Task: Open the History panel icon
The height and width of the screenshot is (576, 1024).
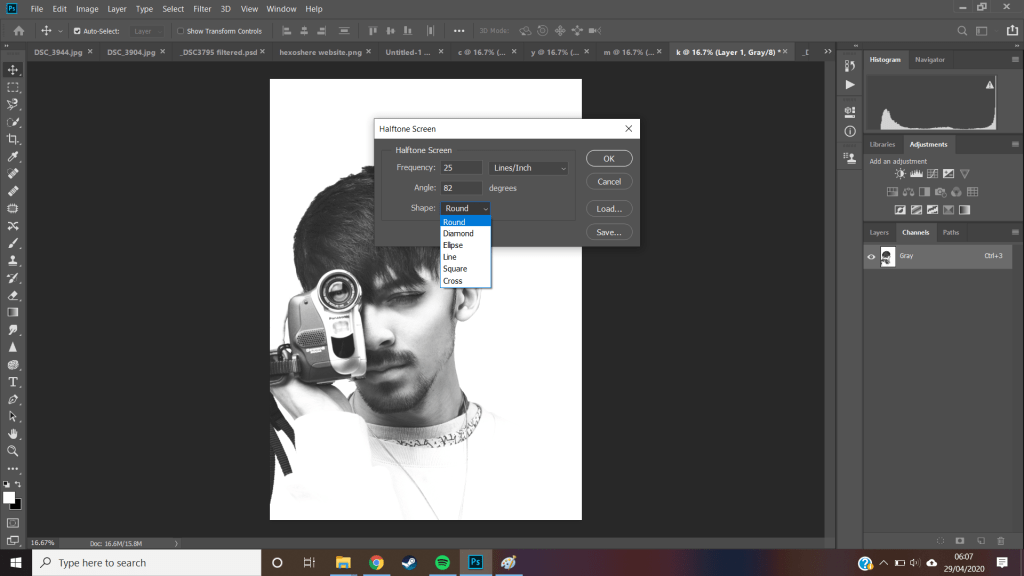Action: click(x=850, y=67)
